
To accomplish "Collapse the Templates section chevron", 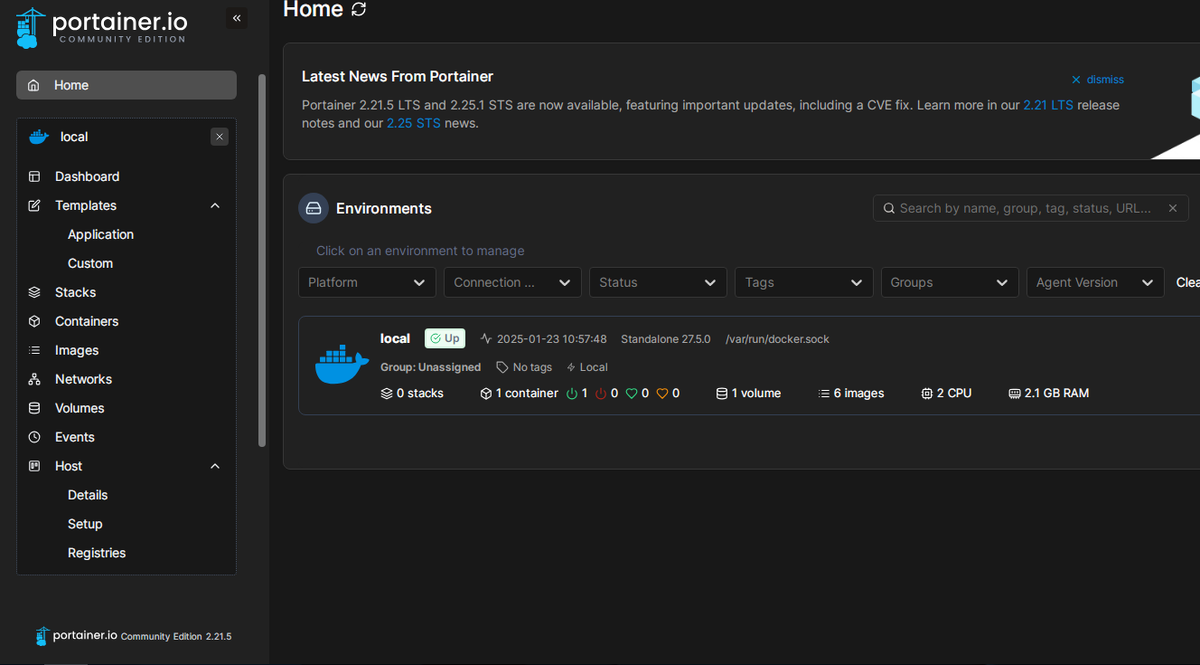I will pyautogui.click(x=215, y=205).
